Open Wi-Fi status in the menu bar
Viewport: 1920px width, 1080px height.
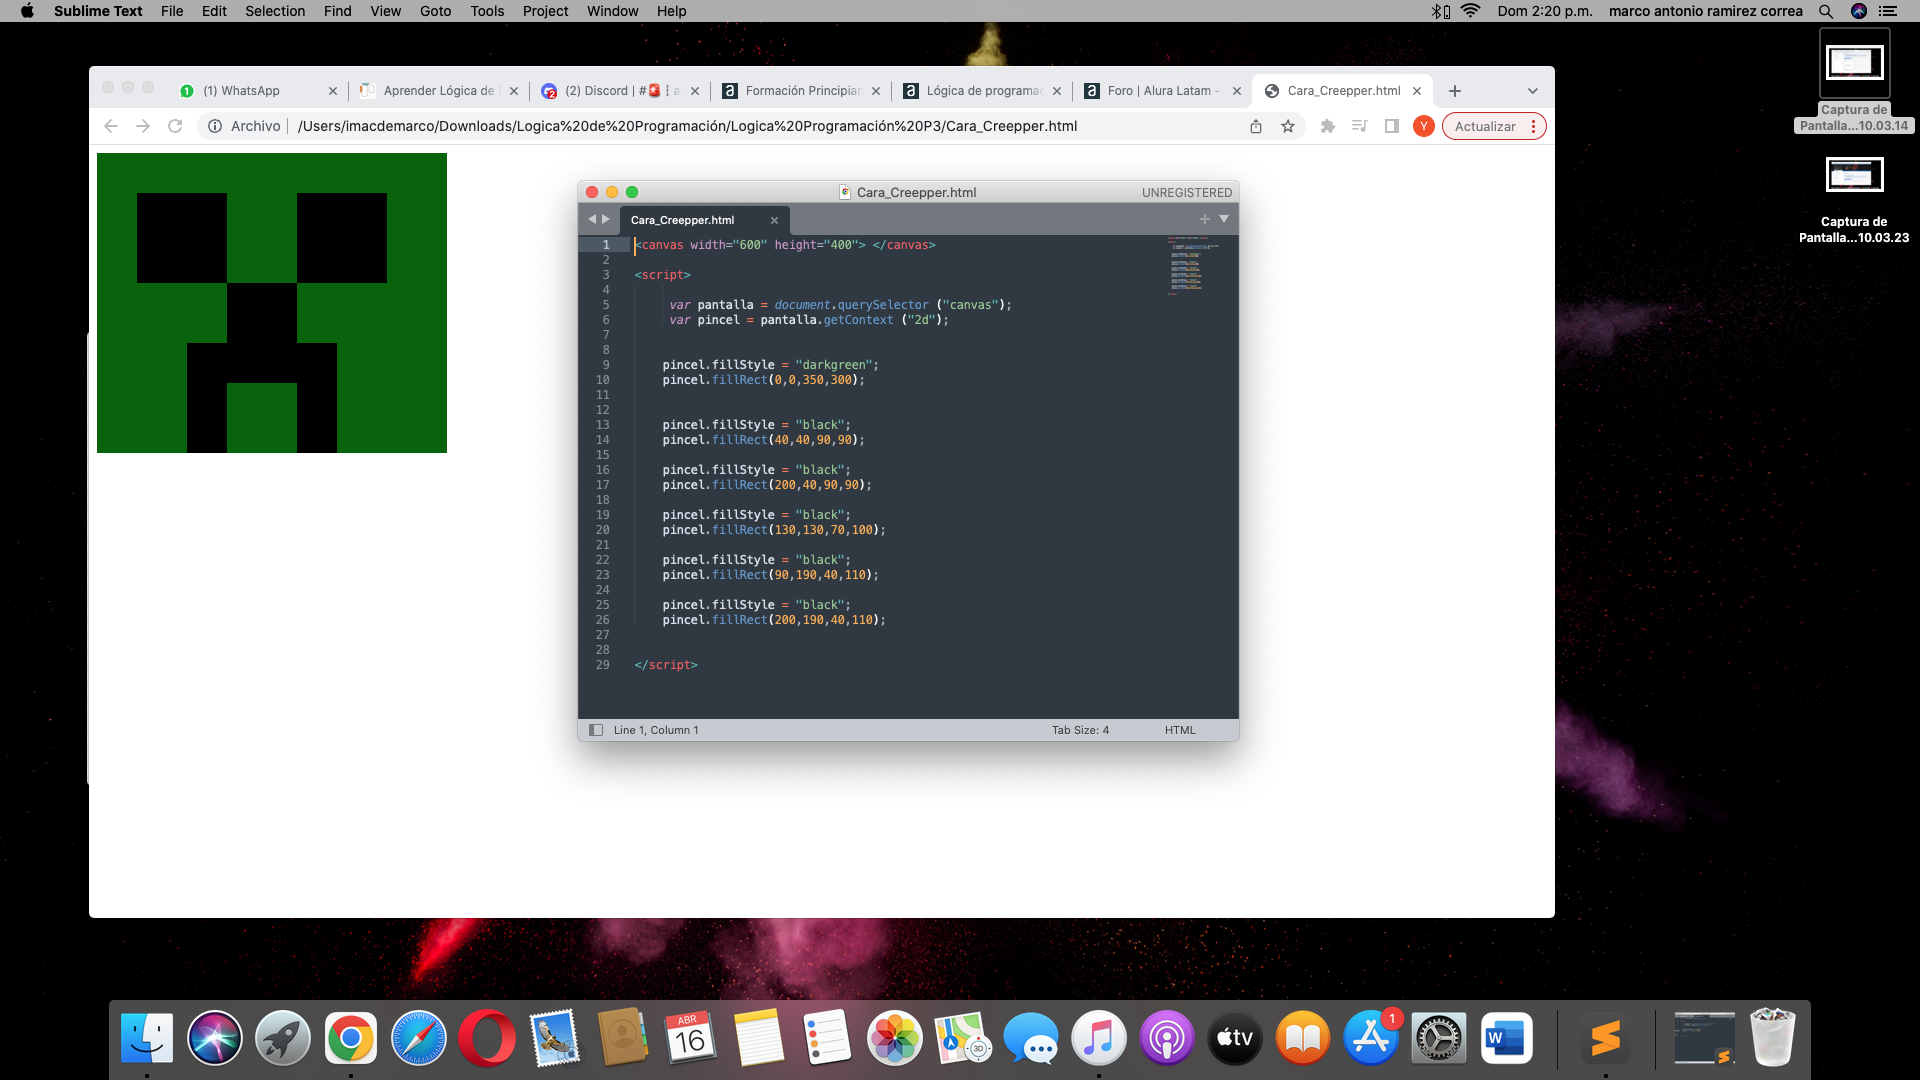(1470, 11)
